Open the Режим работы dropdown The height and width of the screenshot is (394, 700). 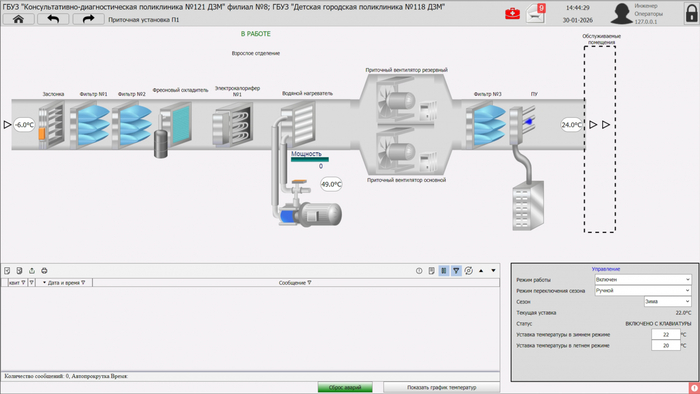tap(643, 280)
